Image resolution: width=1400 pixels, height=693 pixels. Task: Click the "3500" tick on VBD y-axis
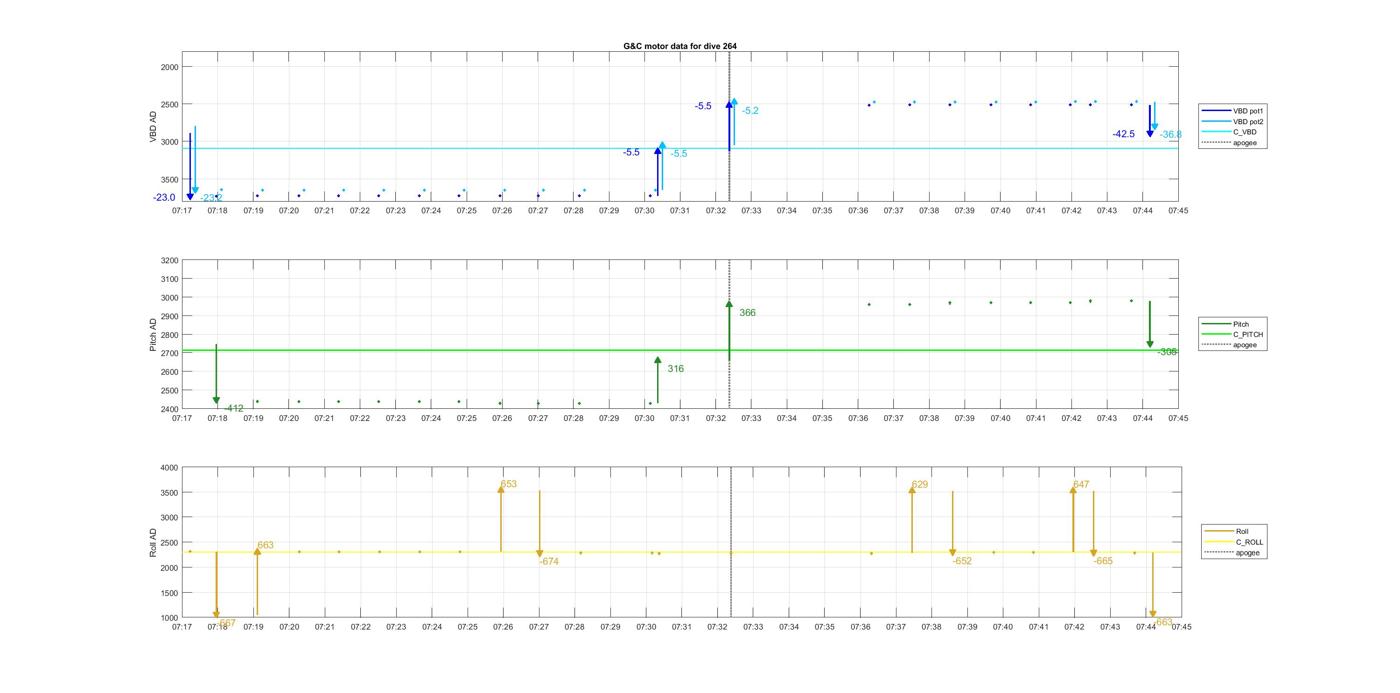169,179
